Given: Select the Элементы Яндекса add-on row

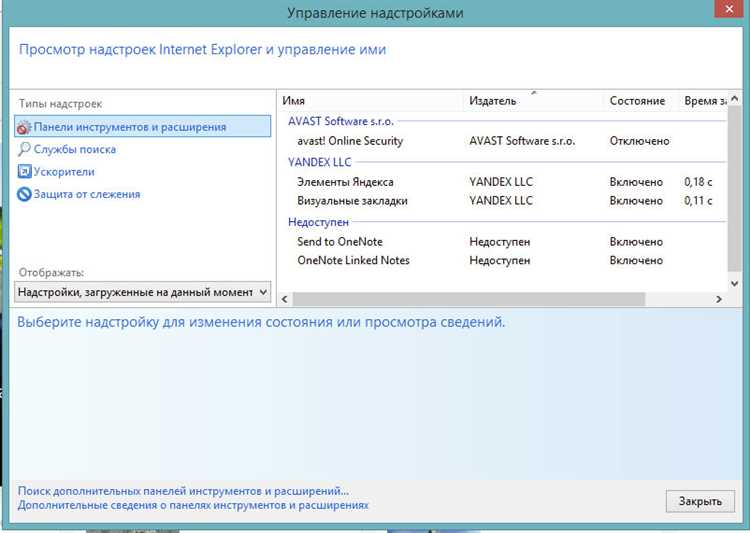Looking at the screenshot, I should 345,182.
